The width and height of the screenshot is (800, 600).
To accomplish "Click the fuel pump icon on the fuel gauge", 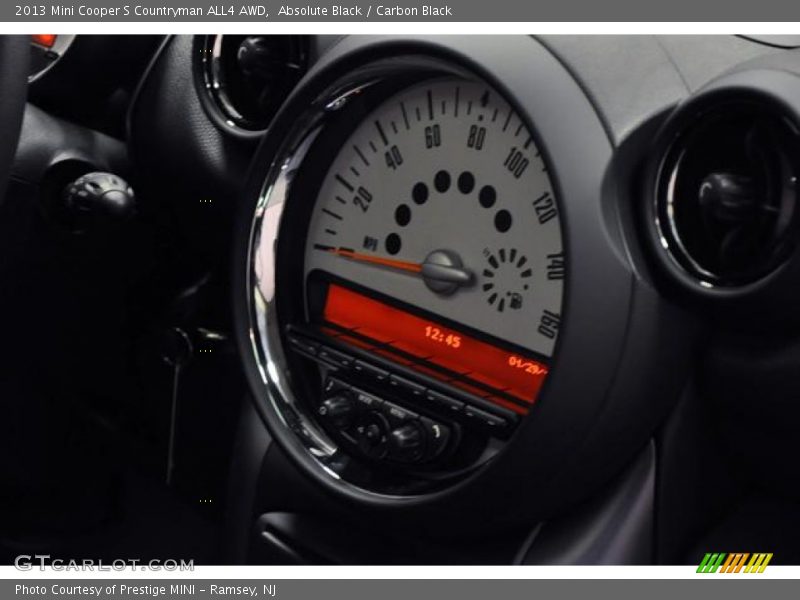I will [515, 300].
